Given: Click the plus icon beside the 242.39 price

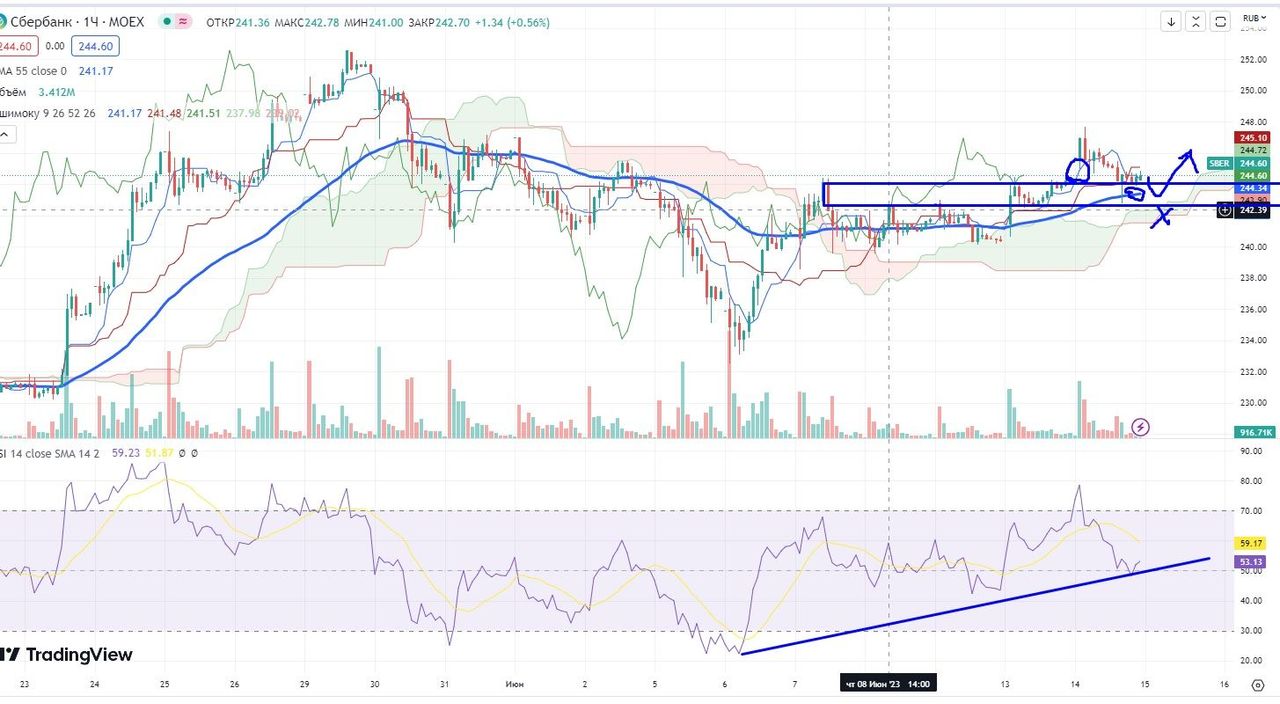Looking at the screenshot, I should (1225, 210).
